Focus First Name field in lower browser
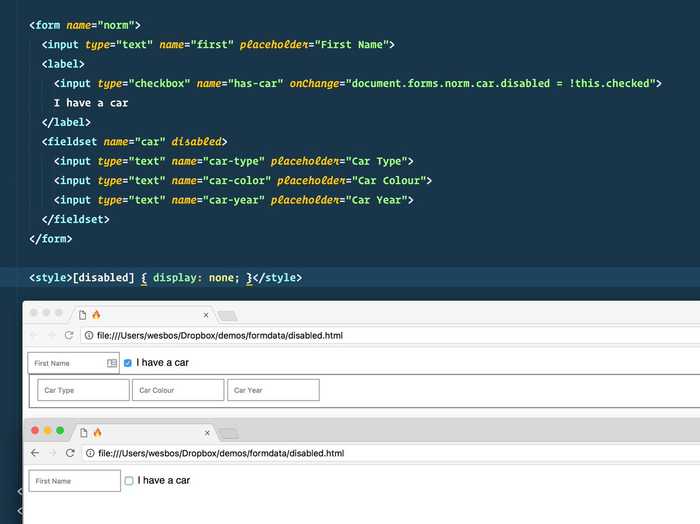Image resolution: width=700 pixels, height=524 pixels. coord(75,481)
